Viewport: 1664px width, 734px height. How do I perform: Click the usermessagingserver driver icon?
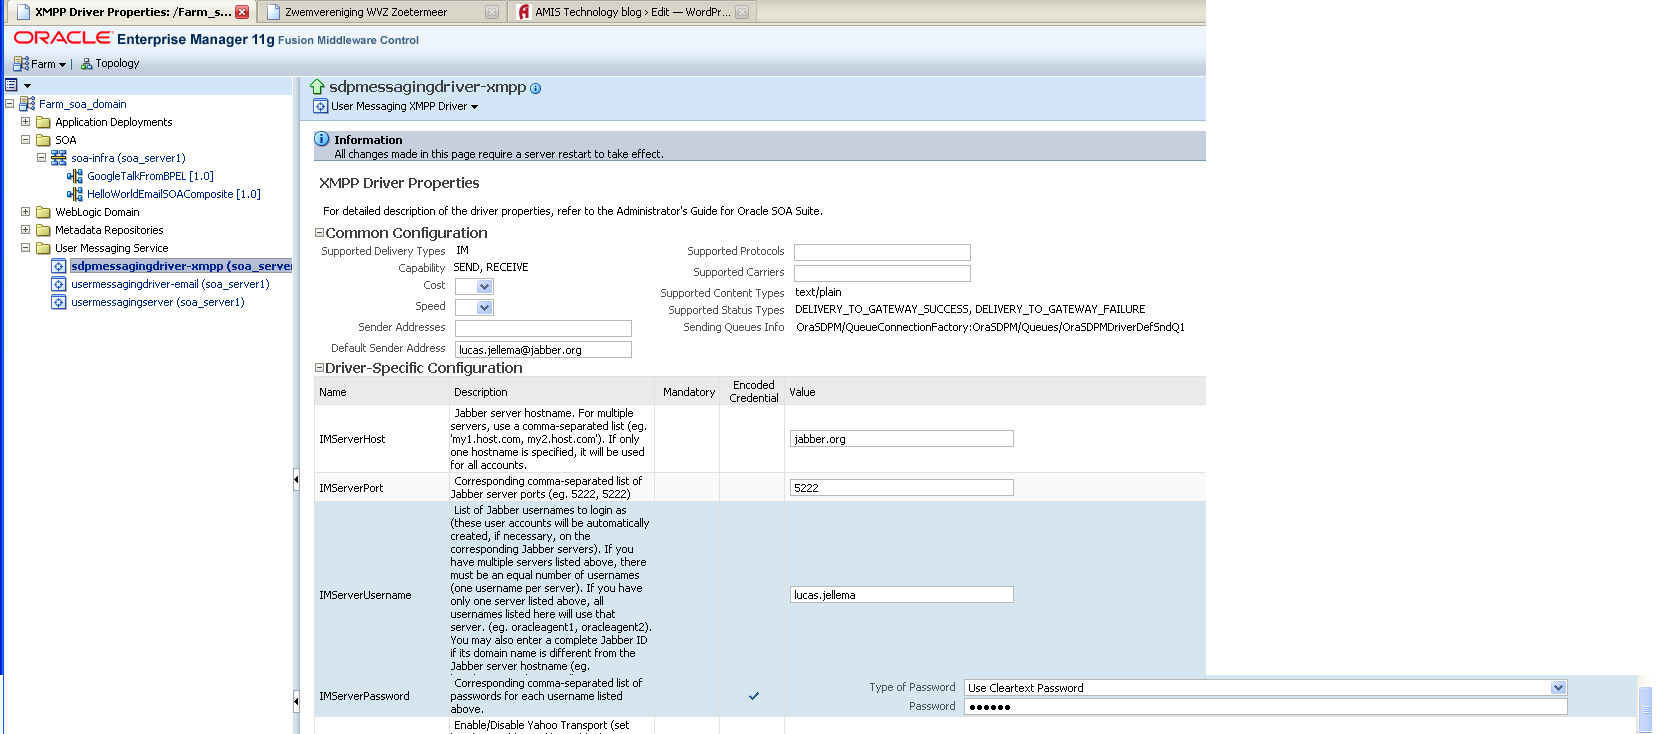click(x=59, y=302)
